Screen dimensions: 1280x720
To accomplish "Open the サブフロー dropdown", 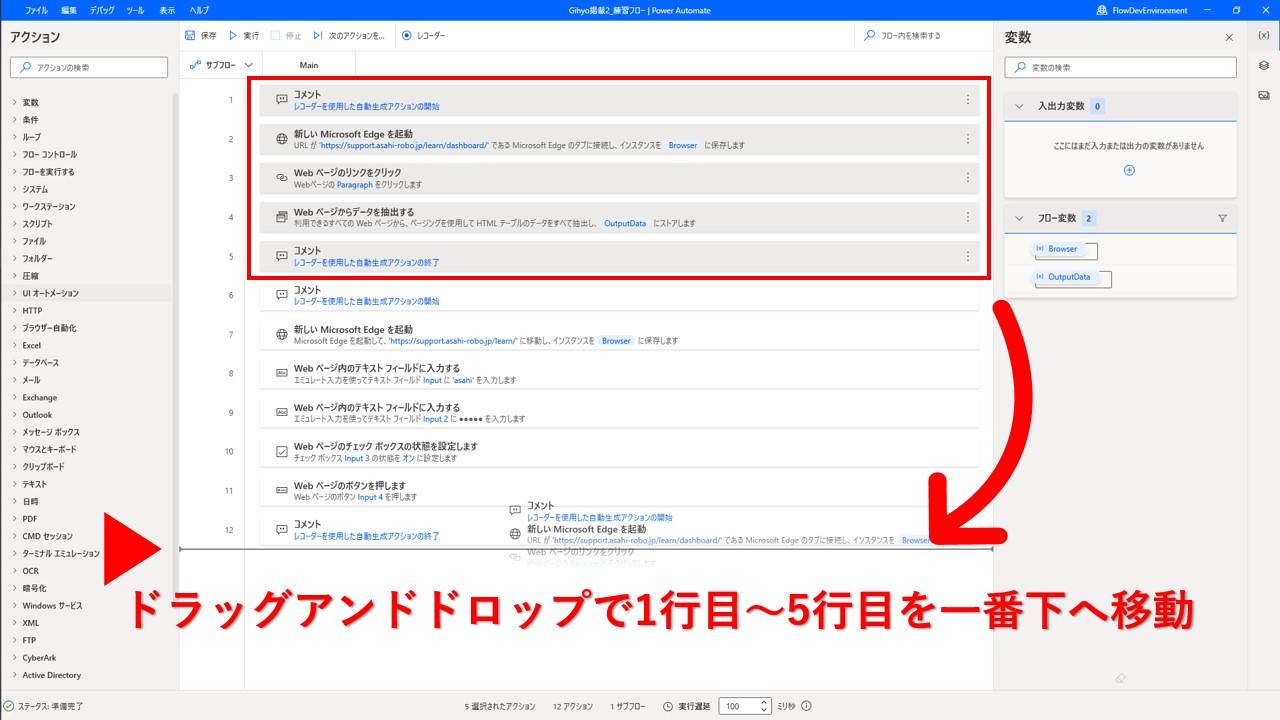I will click(x=221, y=65).
